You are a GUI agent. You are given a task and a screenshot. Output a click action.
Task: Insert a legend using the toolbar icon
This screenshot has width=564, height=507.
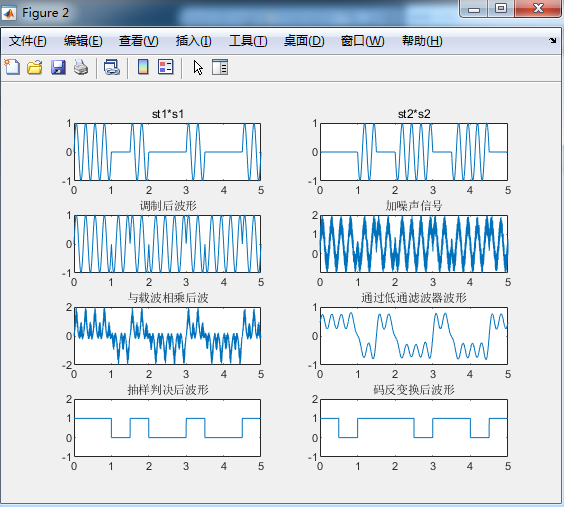166,67
